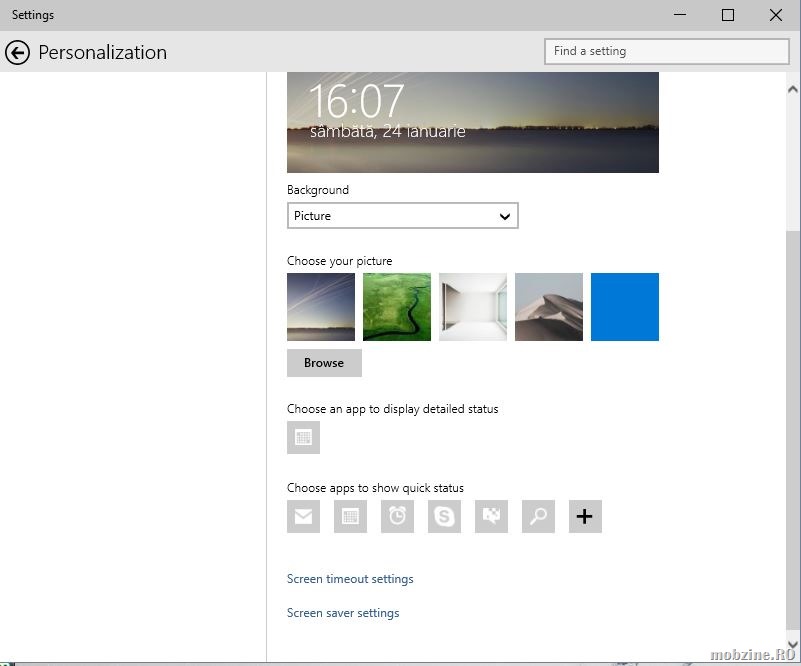Click the Browse button
801x666 pixels.
pos(324,363)
